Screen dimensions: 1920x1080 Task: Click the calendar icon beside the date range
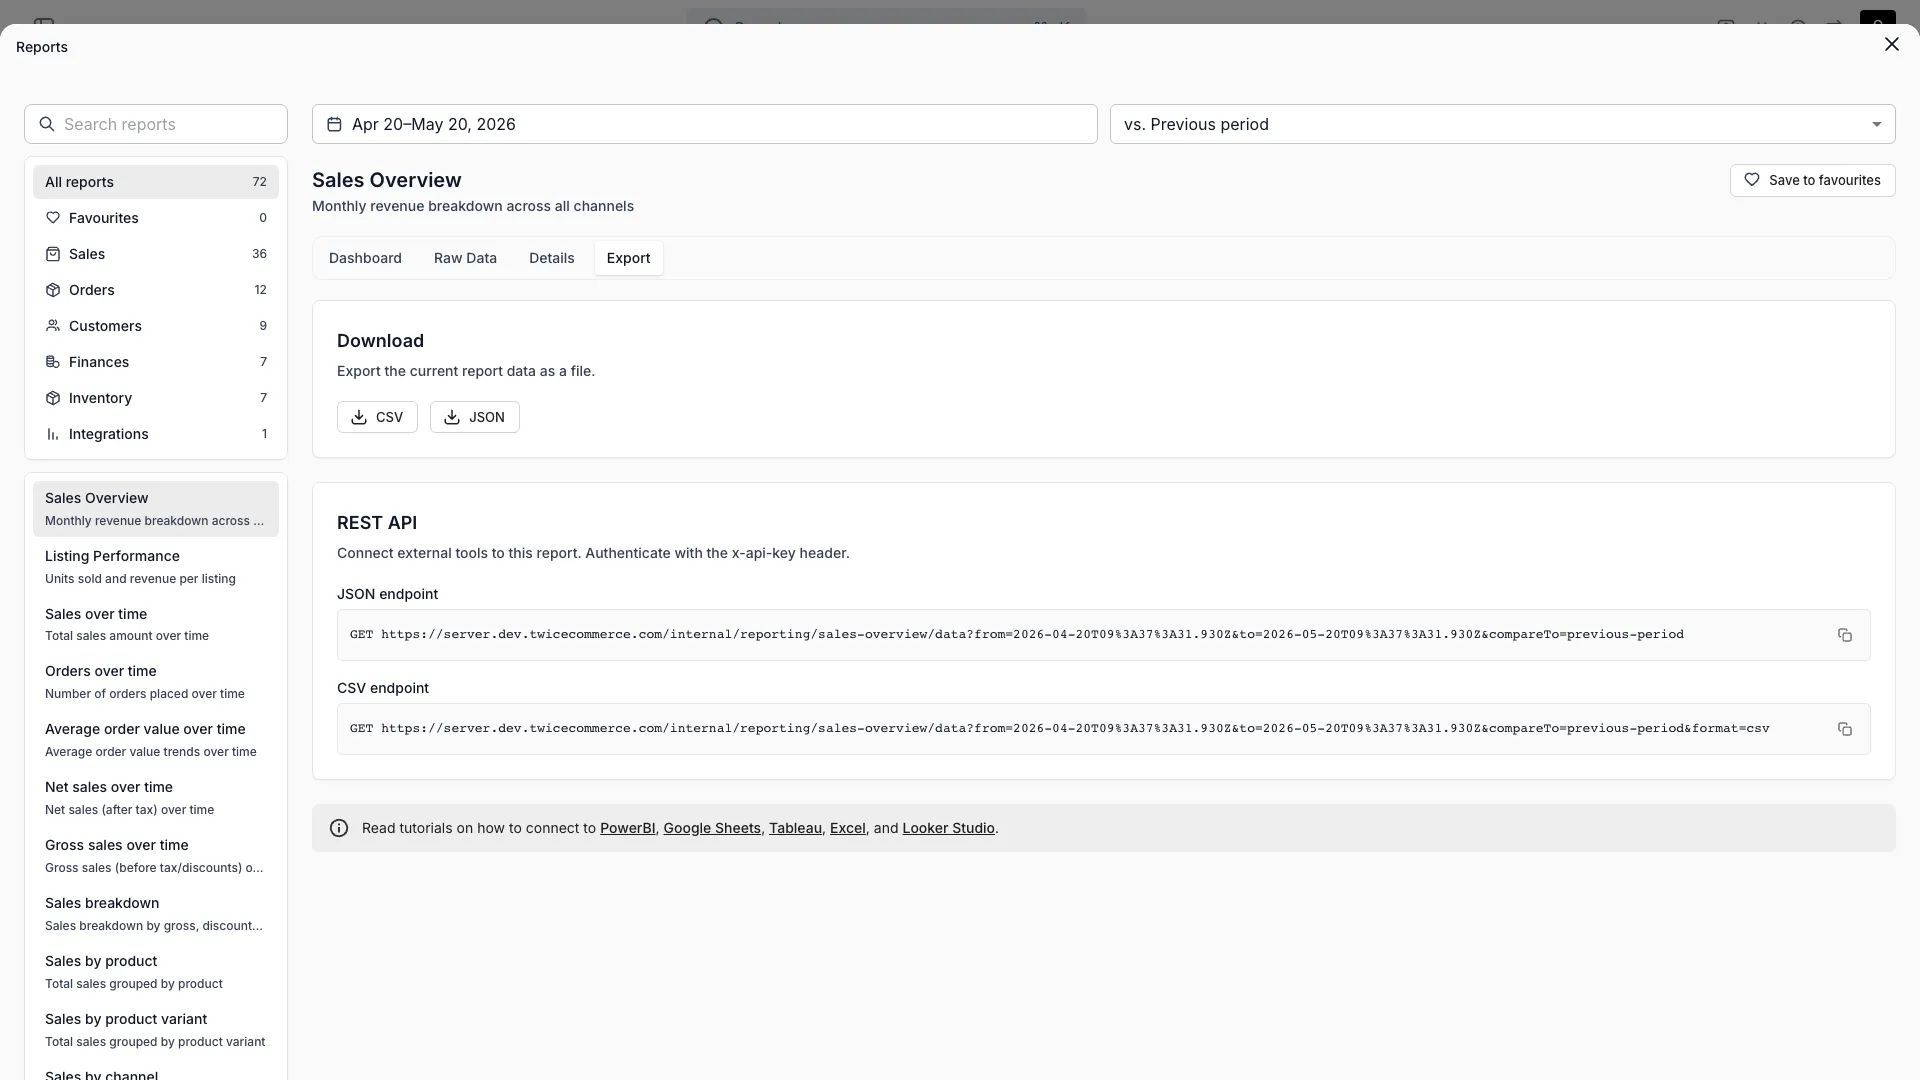point(334,124)
